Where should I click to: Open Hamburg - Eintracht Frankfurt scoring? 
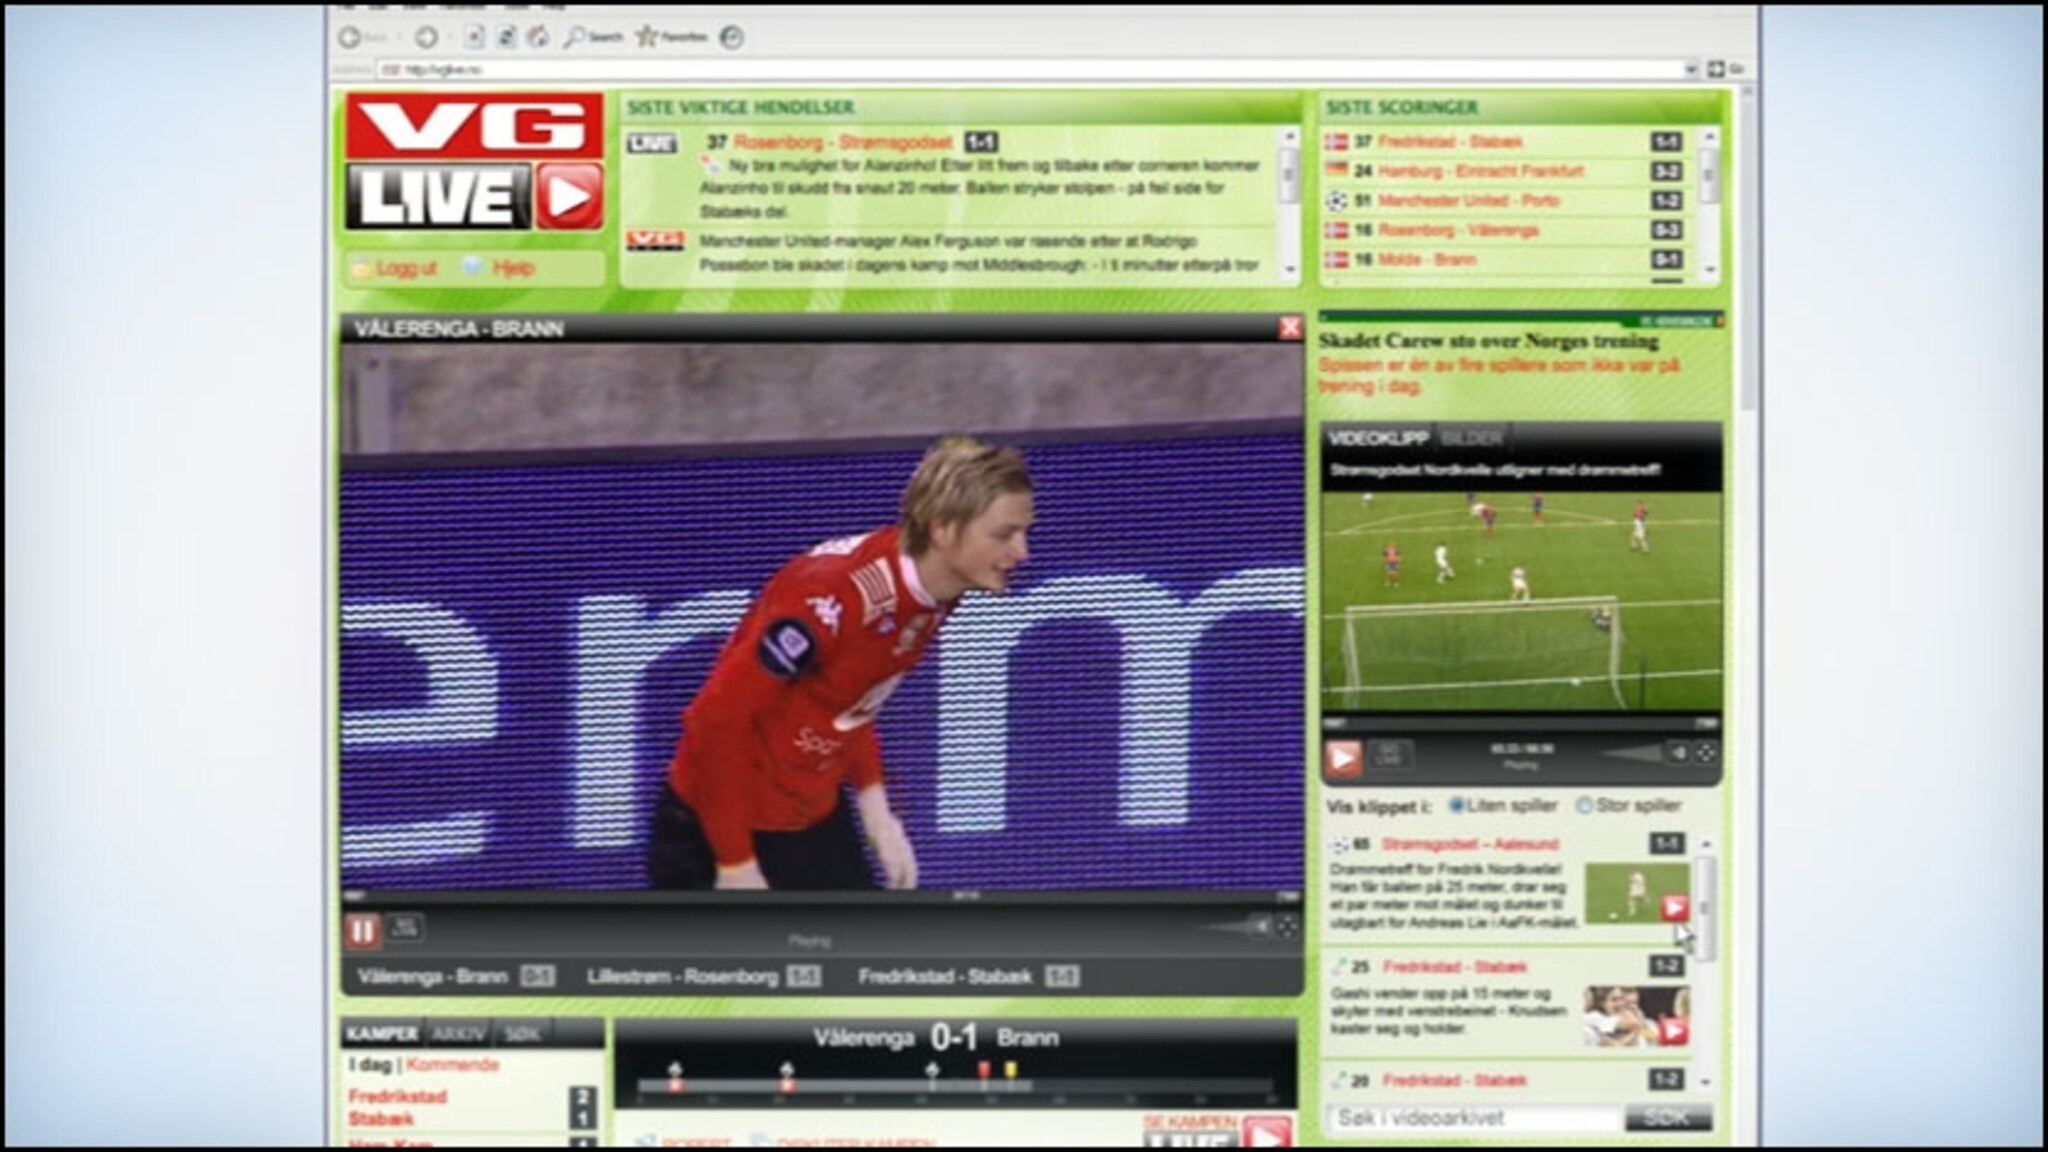1480,171
